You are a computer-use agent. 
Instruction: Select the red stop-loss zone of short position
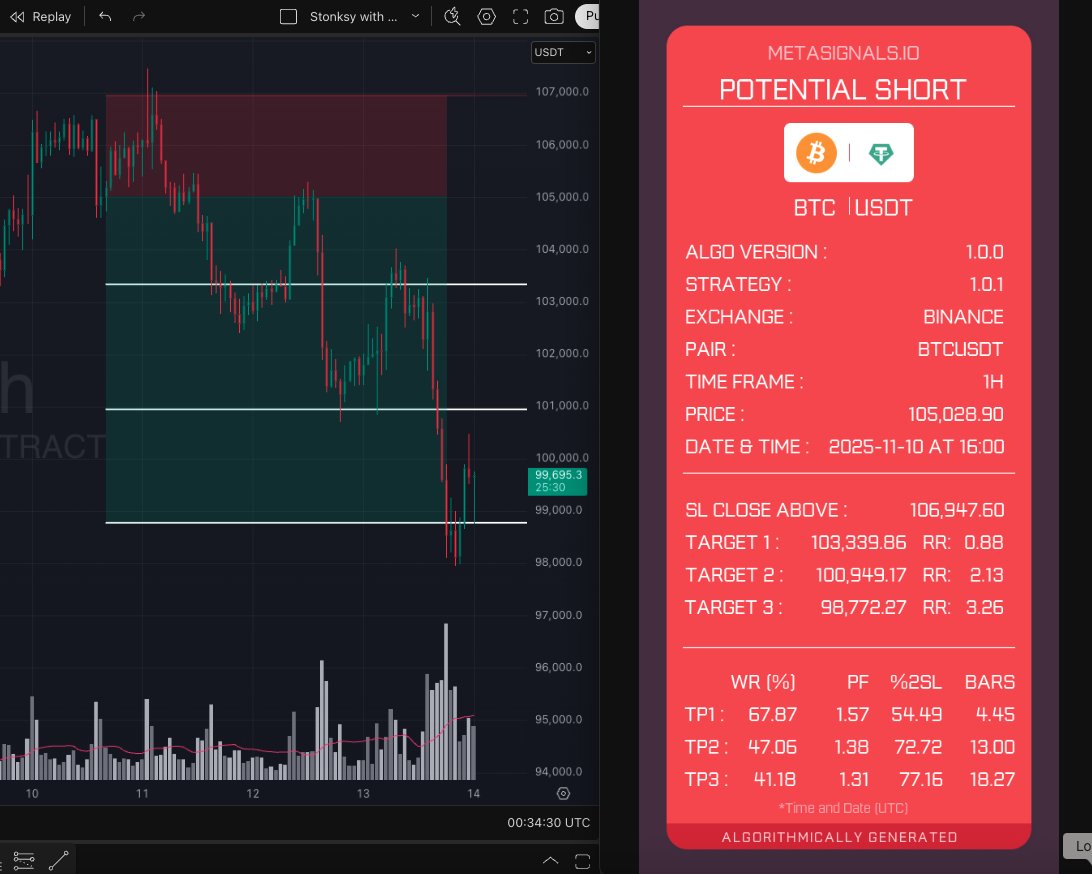coord(276,145)
